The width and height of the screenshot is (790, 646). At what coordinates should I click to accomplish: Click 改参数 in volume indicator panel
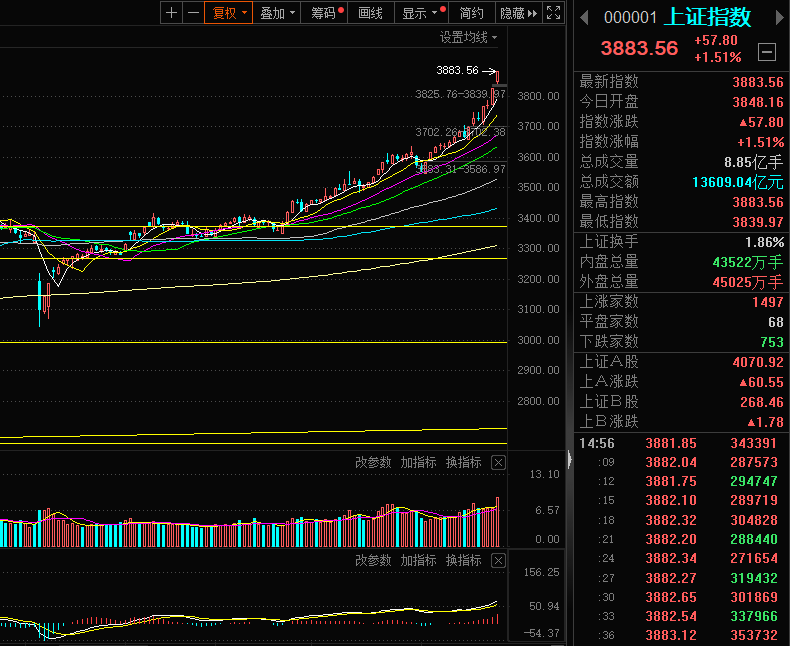coord(373,462)
